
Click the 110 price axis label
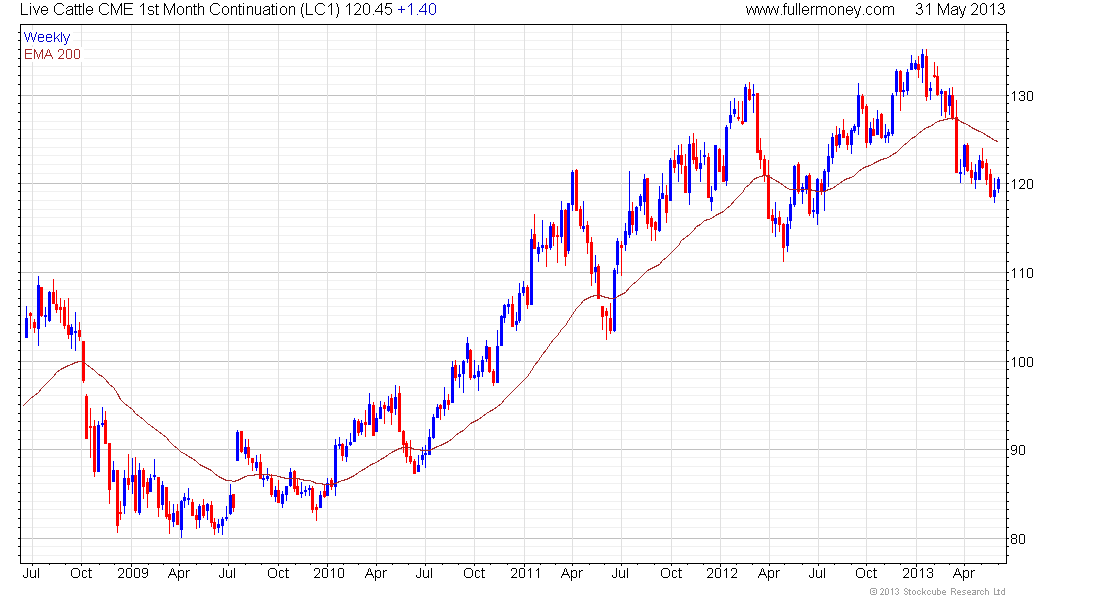pos(1021,273)
